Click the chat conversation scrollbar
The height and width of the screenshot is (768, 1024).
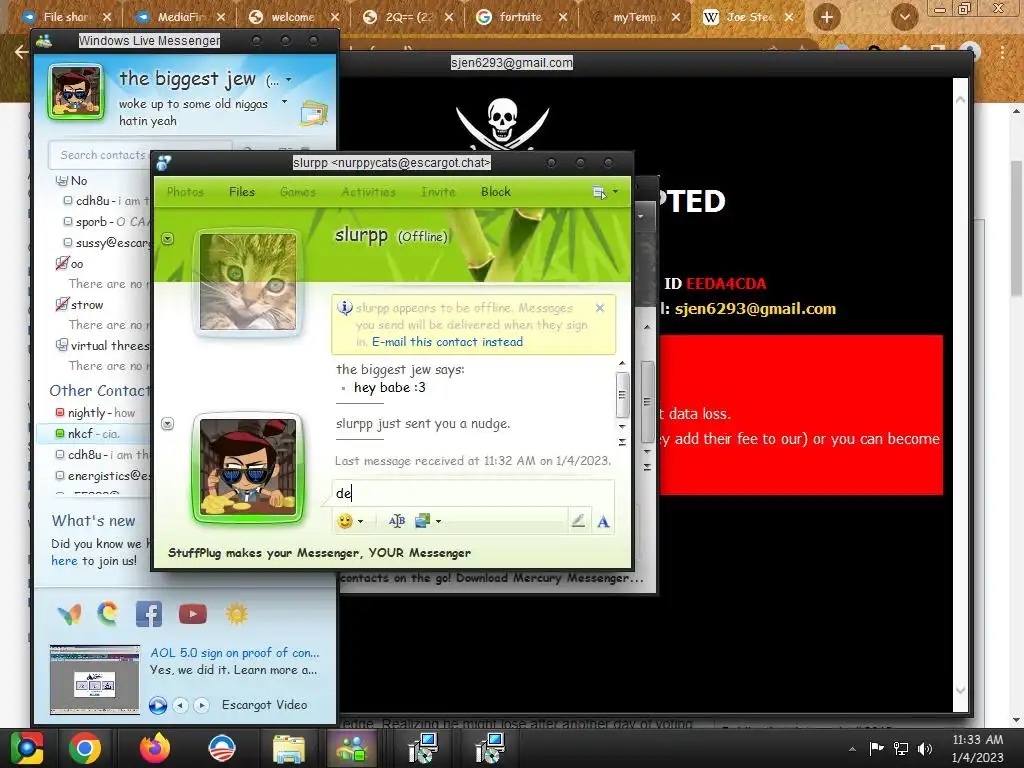coord(622,394)
